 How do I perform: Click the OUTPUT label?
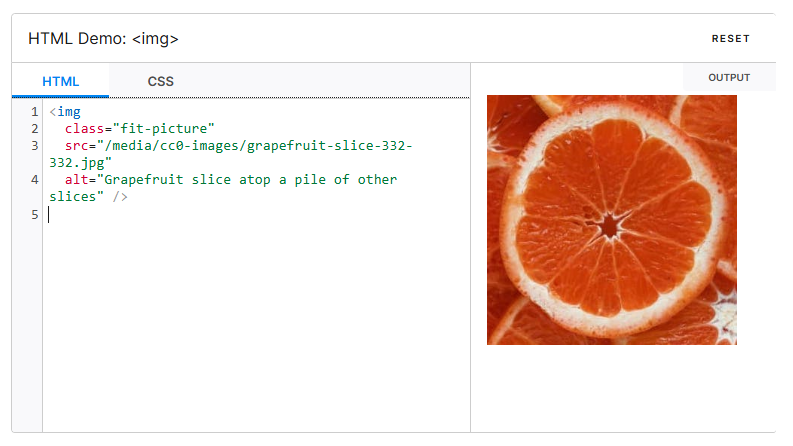click(728, 77)
